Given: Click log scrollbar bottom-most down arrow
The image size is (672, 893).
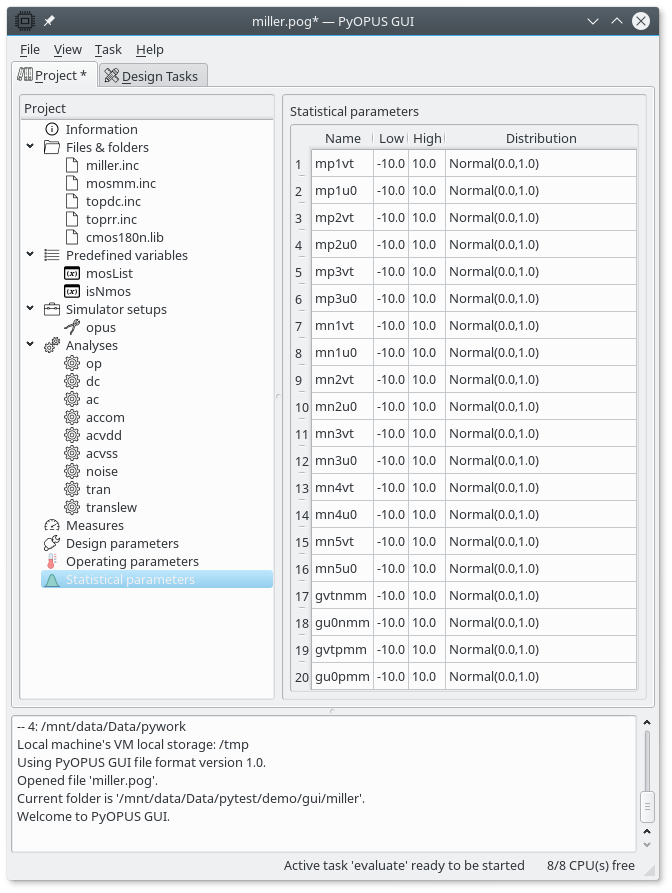Looking at the screenshot, I should click(647, 845).
